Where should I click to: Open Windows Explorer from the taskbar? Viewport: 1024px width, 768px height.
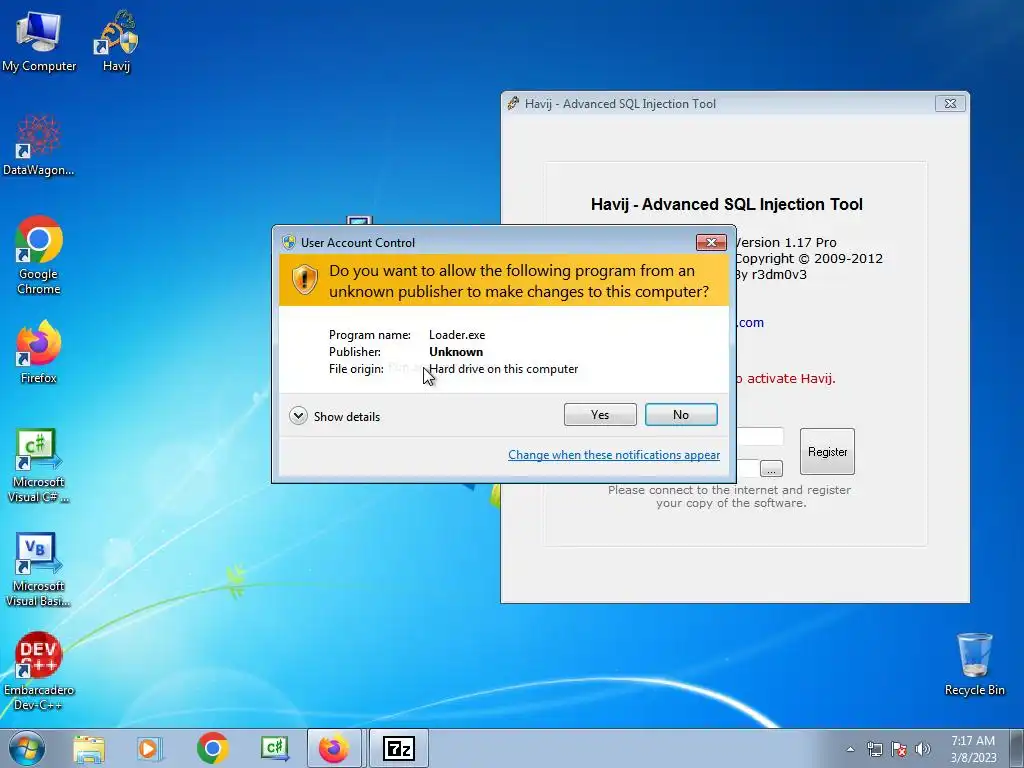pos(89,748)
